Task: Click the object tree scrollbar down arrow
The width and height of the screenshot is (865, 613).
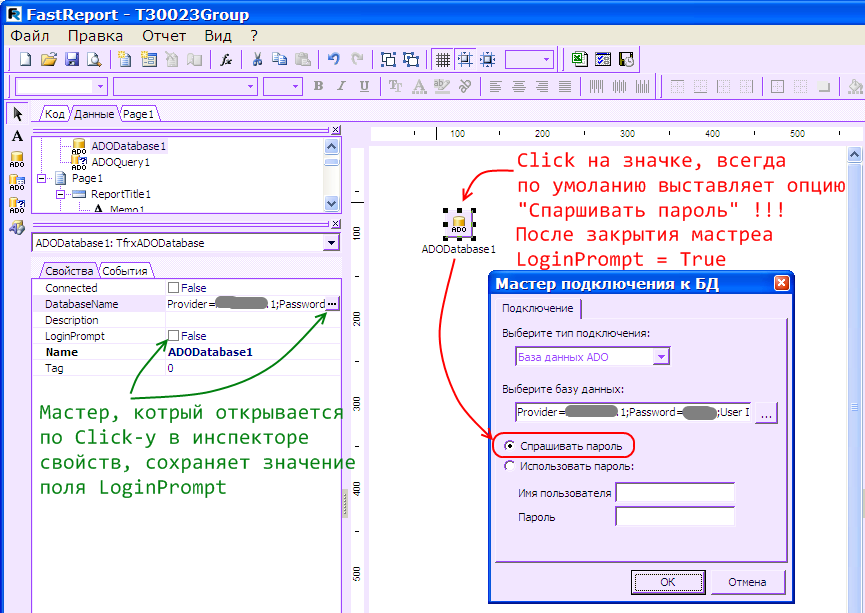Action: (x=331, y=203)
